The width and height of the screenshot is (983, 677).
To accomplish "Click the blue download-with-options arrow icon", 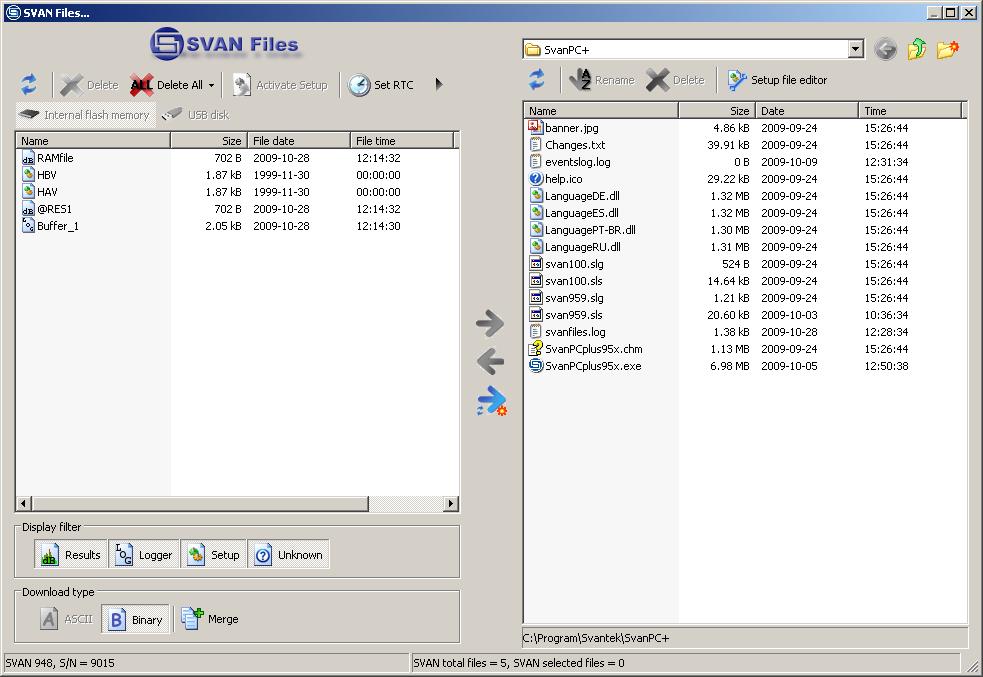I will point(492,401).
